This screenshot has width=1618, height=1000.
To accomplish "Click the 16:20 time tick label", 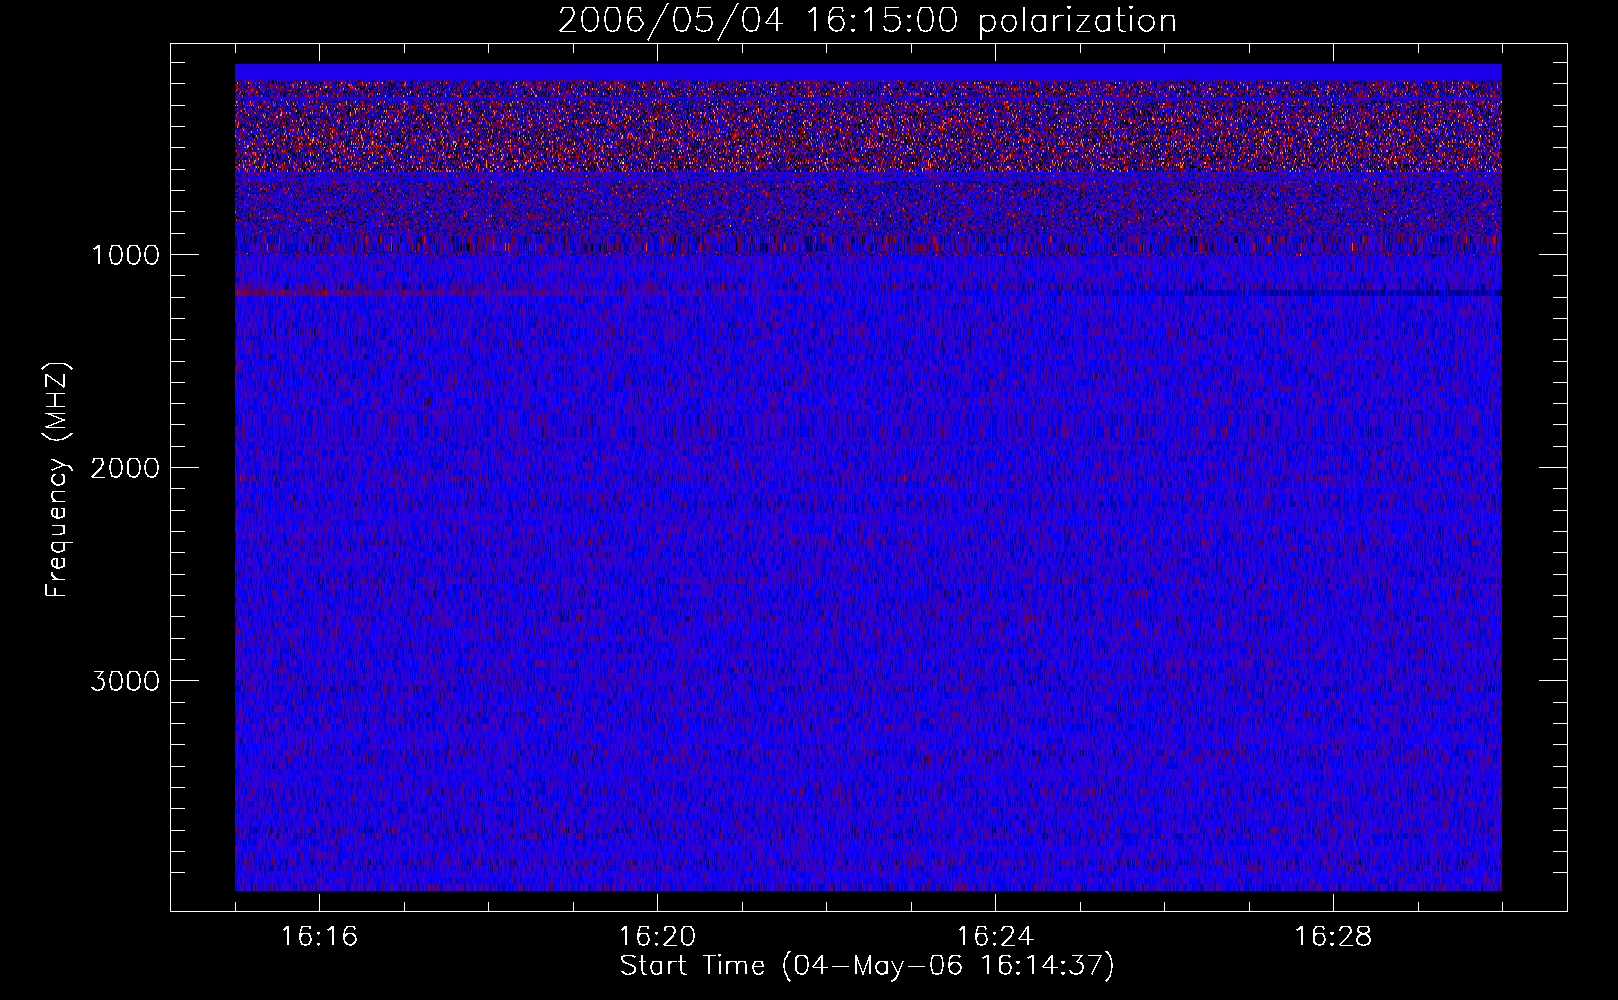I will pyautogui.click(x=657, y=937).
